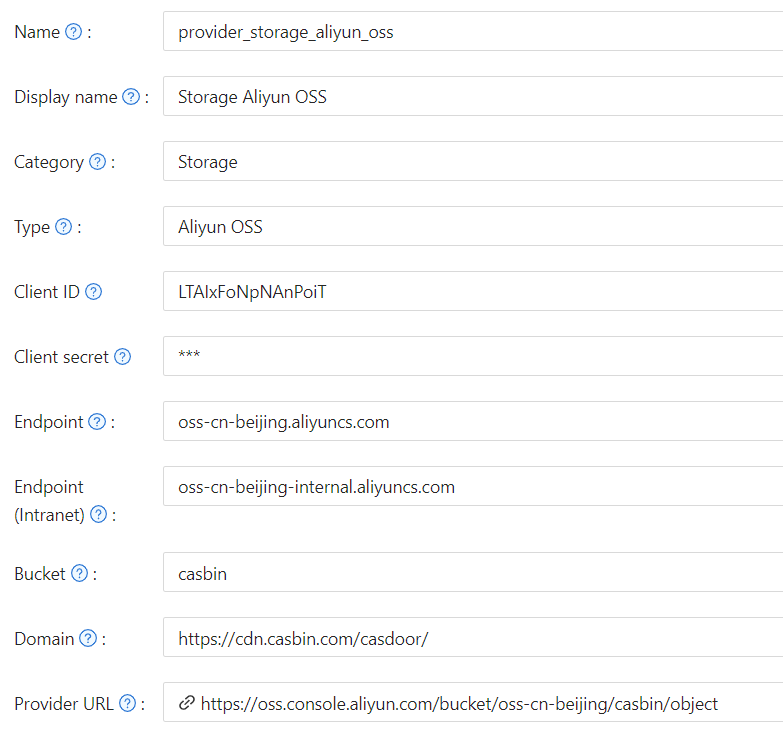The height and width of the screenshot is (729, 783).
Task: Click the Endpoint (Intranet) help icon
Action: pos(98,514)
